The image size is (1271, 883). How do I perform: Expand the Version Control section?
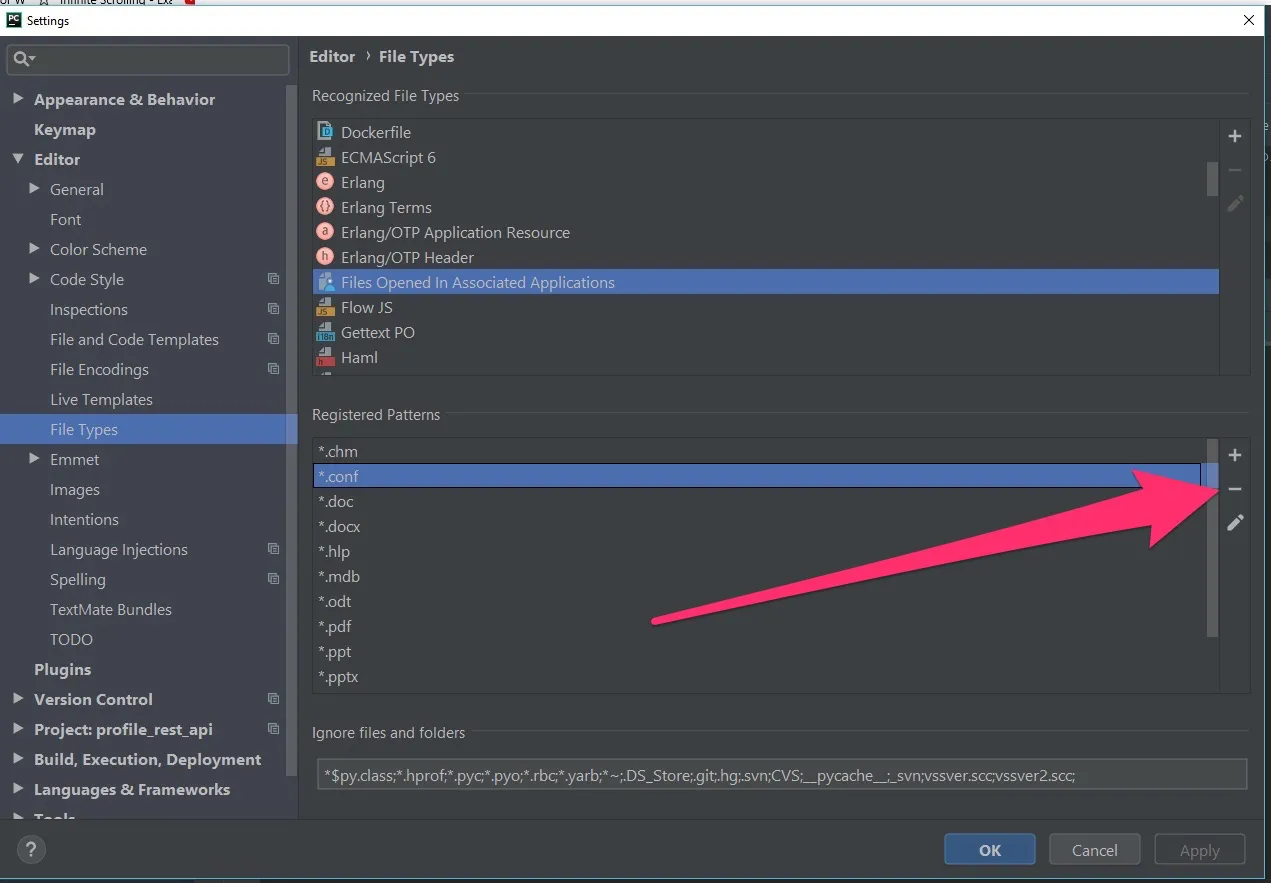[18, 699]
